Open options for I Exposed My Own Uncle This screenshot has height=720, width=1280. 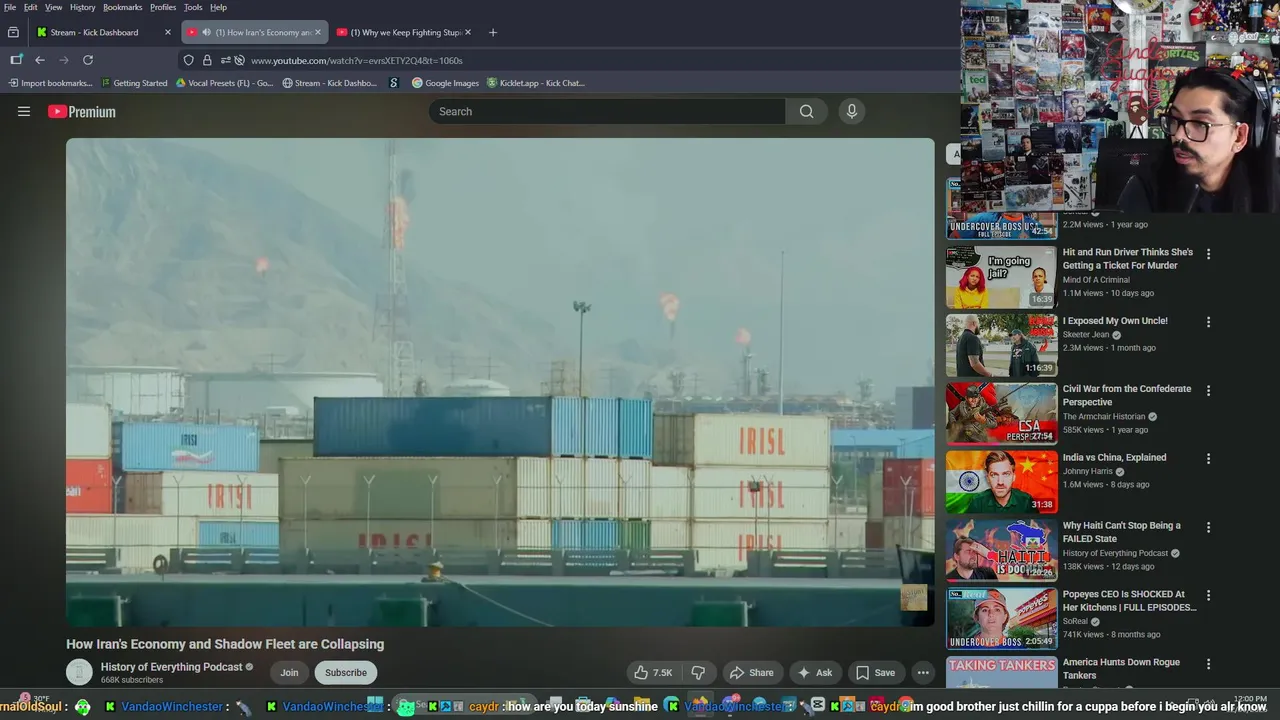(x=1208, y=322)
